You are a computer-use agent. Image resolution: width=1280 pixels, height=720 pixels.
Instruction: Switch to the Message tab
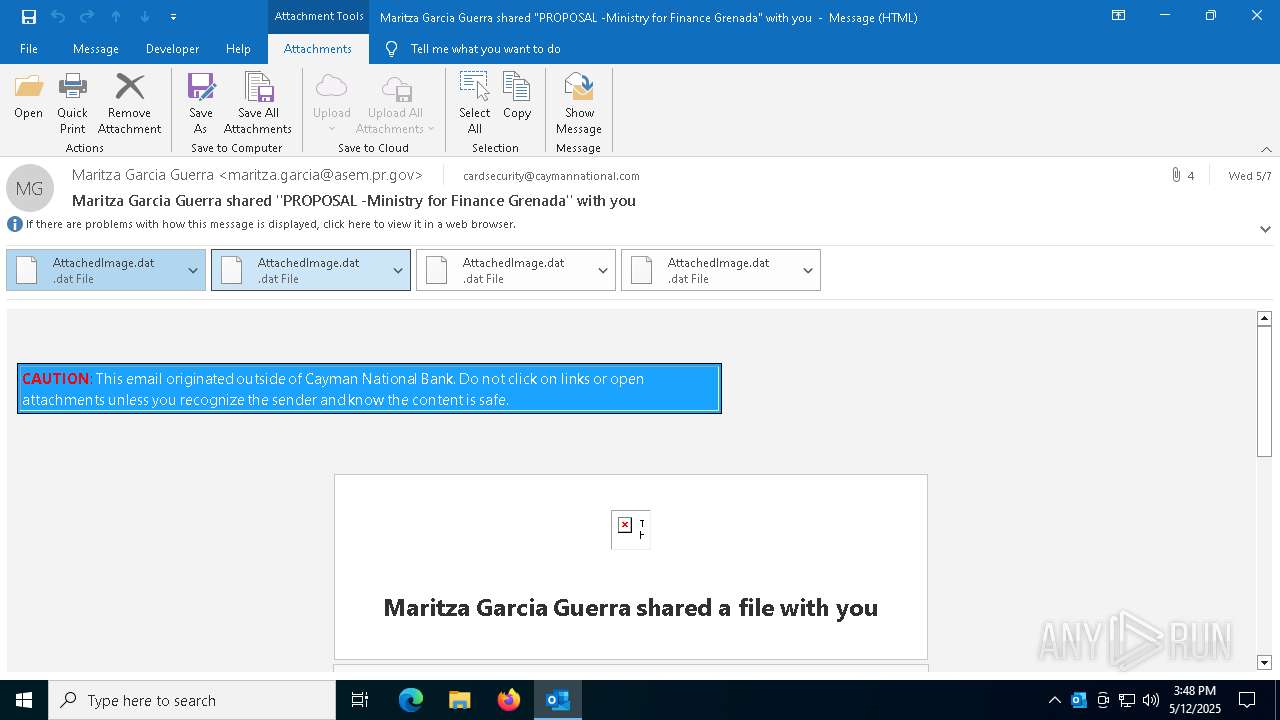tap(96, 49)
